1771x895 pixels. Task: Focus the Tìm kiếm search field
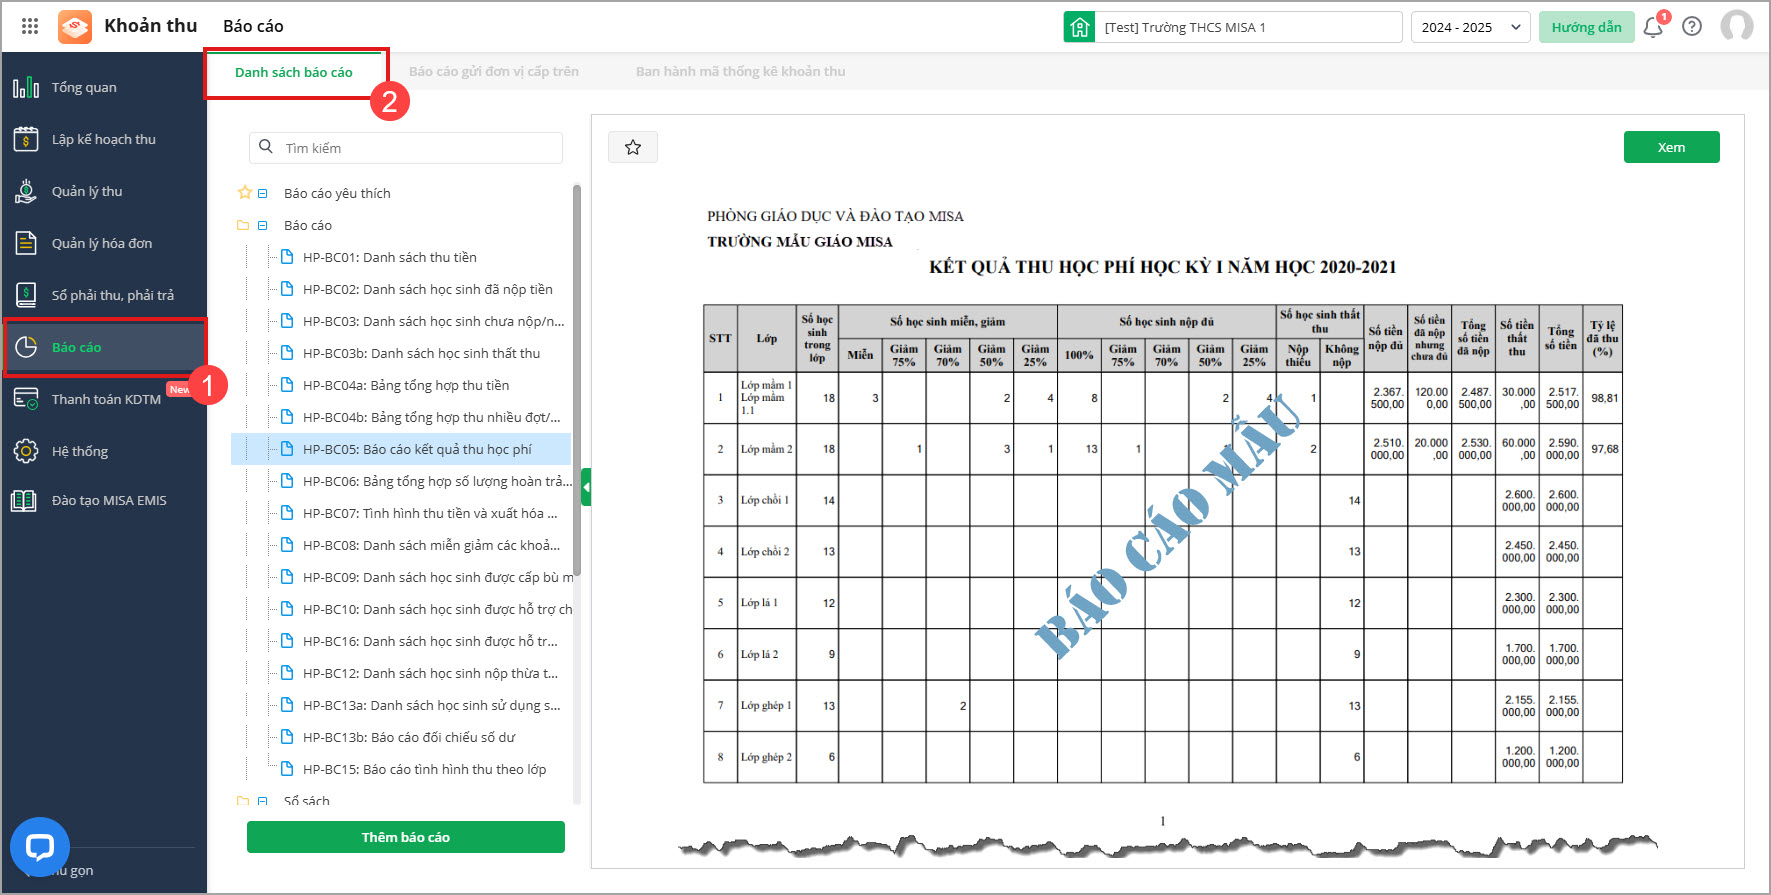(406, 148)
